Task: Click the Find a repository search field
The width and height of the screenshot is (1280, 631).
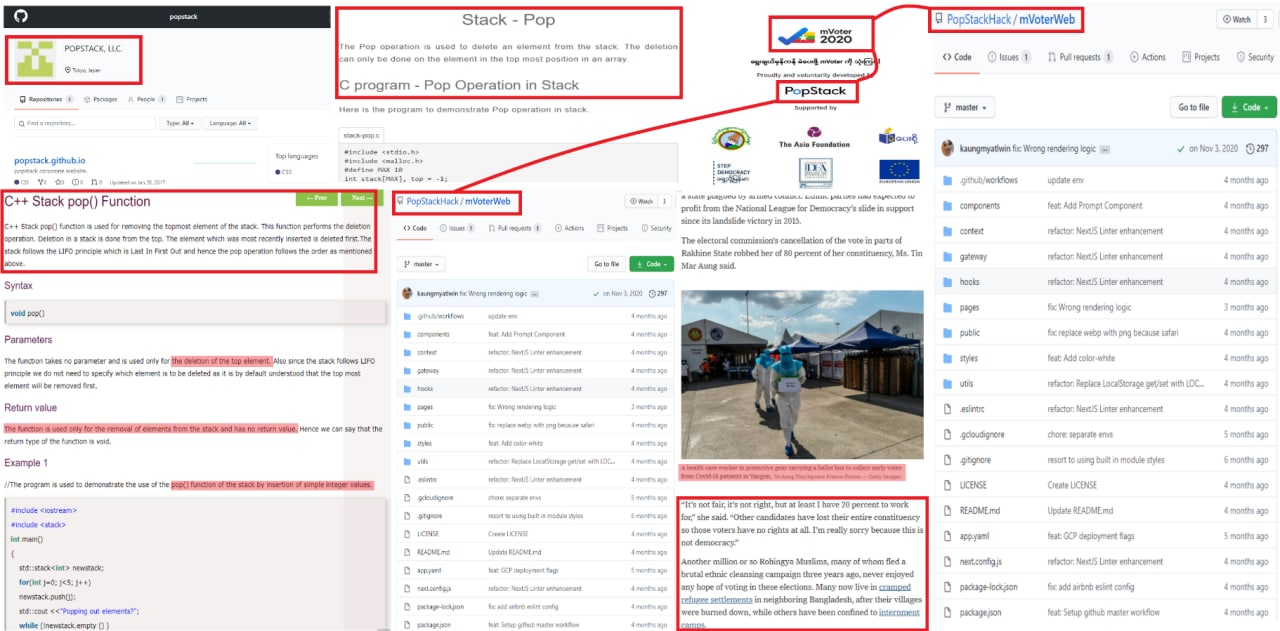Action: tap(85, 123)
